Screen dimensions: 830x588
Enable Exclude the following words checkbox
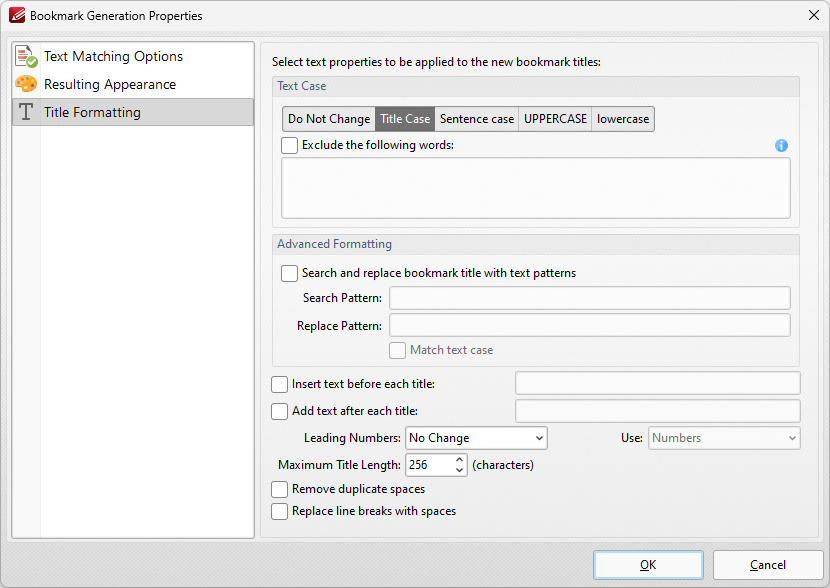click(290, 146)
